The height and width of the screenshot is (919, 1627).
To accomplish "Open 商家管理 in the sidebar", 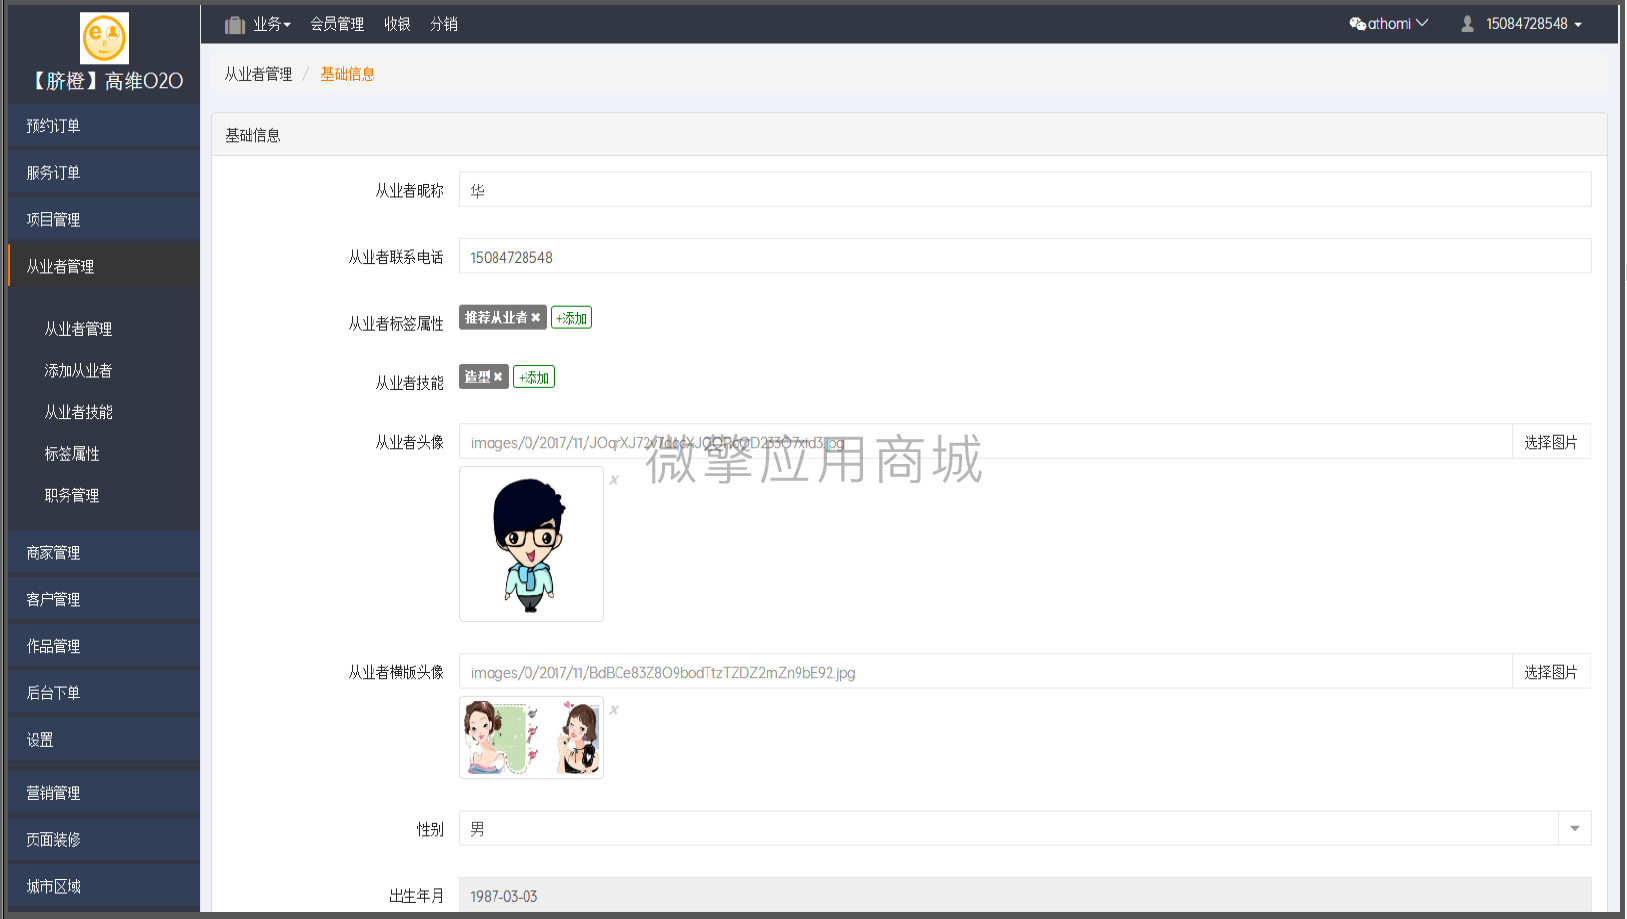I will [x=104, y=553].
